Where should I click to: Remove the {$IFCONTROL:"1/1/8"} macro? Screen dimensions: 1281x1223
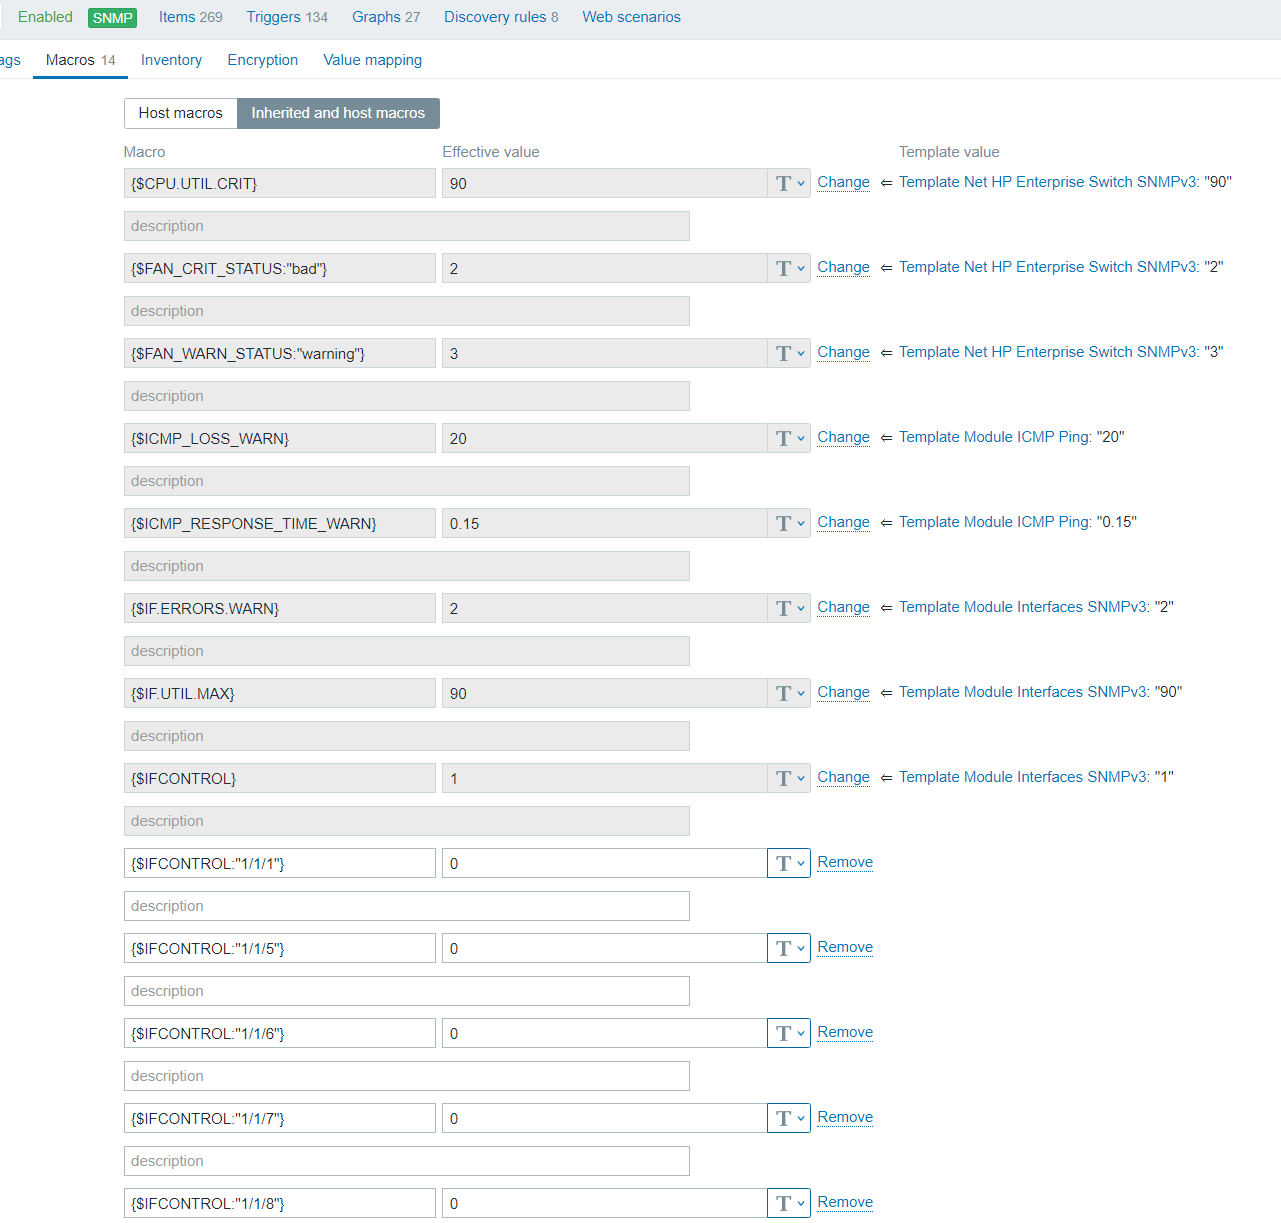tap(845, 1202)
